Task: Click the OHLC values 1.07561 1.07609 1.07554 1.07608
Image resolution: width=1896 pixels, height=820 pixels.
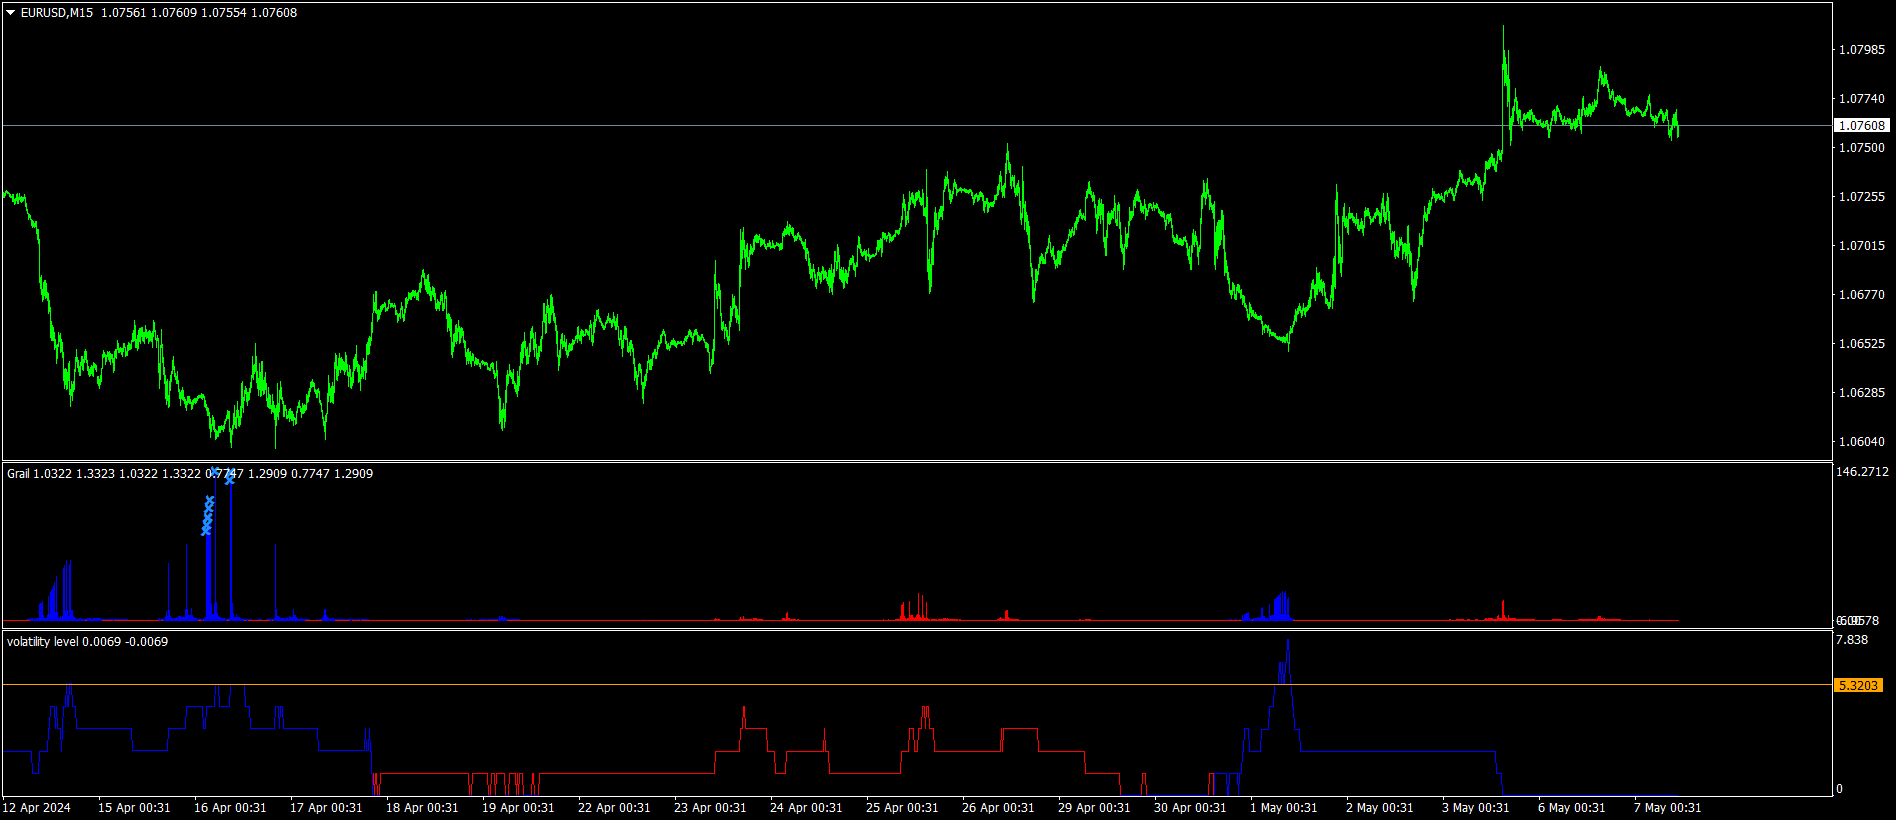Action: pyautogui.click(x=199, y=13)
